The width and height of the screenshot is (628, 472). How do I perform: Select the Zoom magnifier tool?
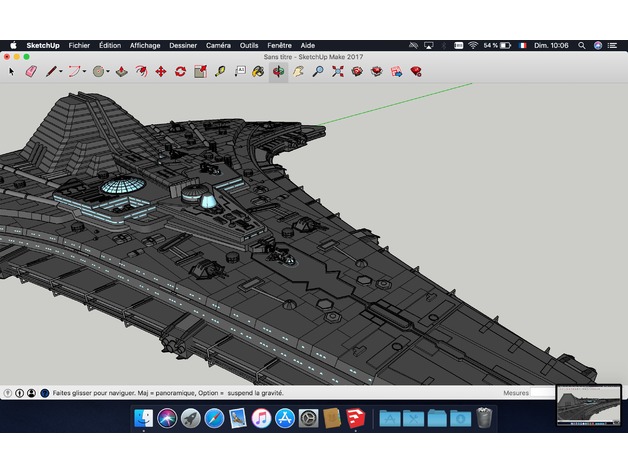pos(318,72)
